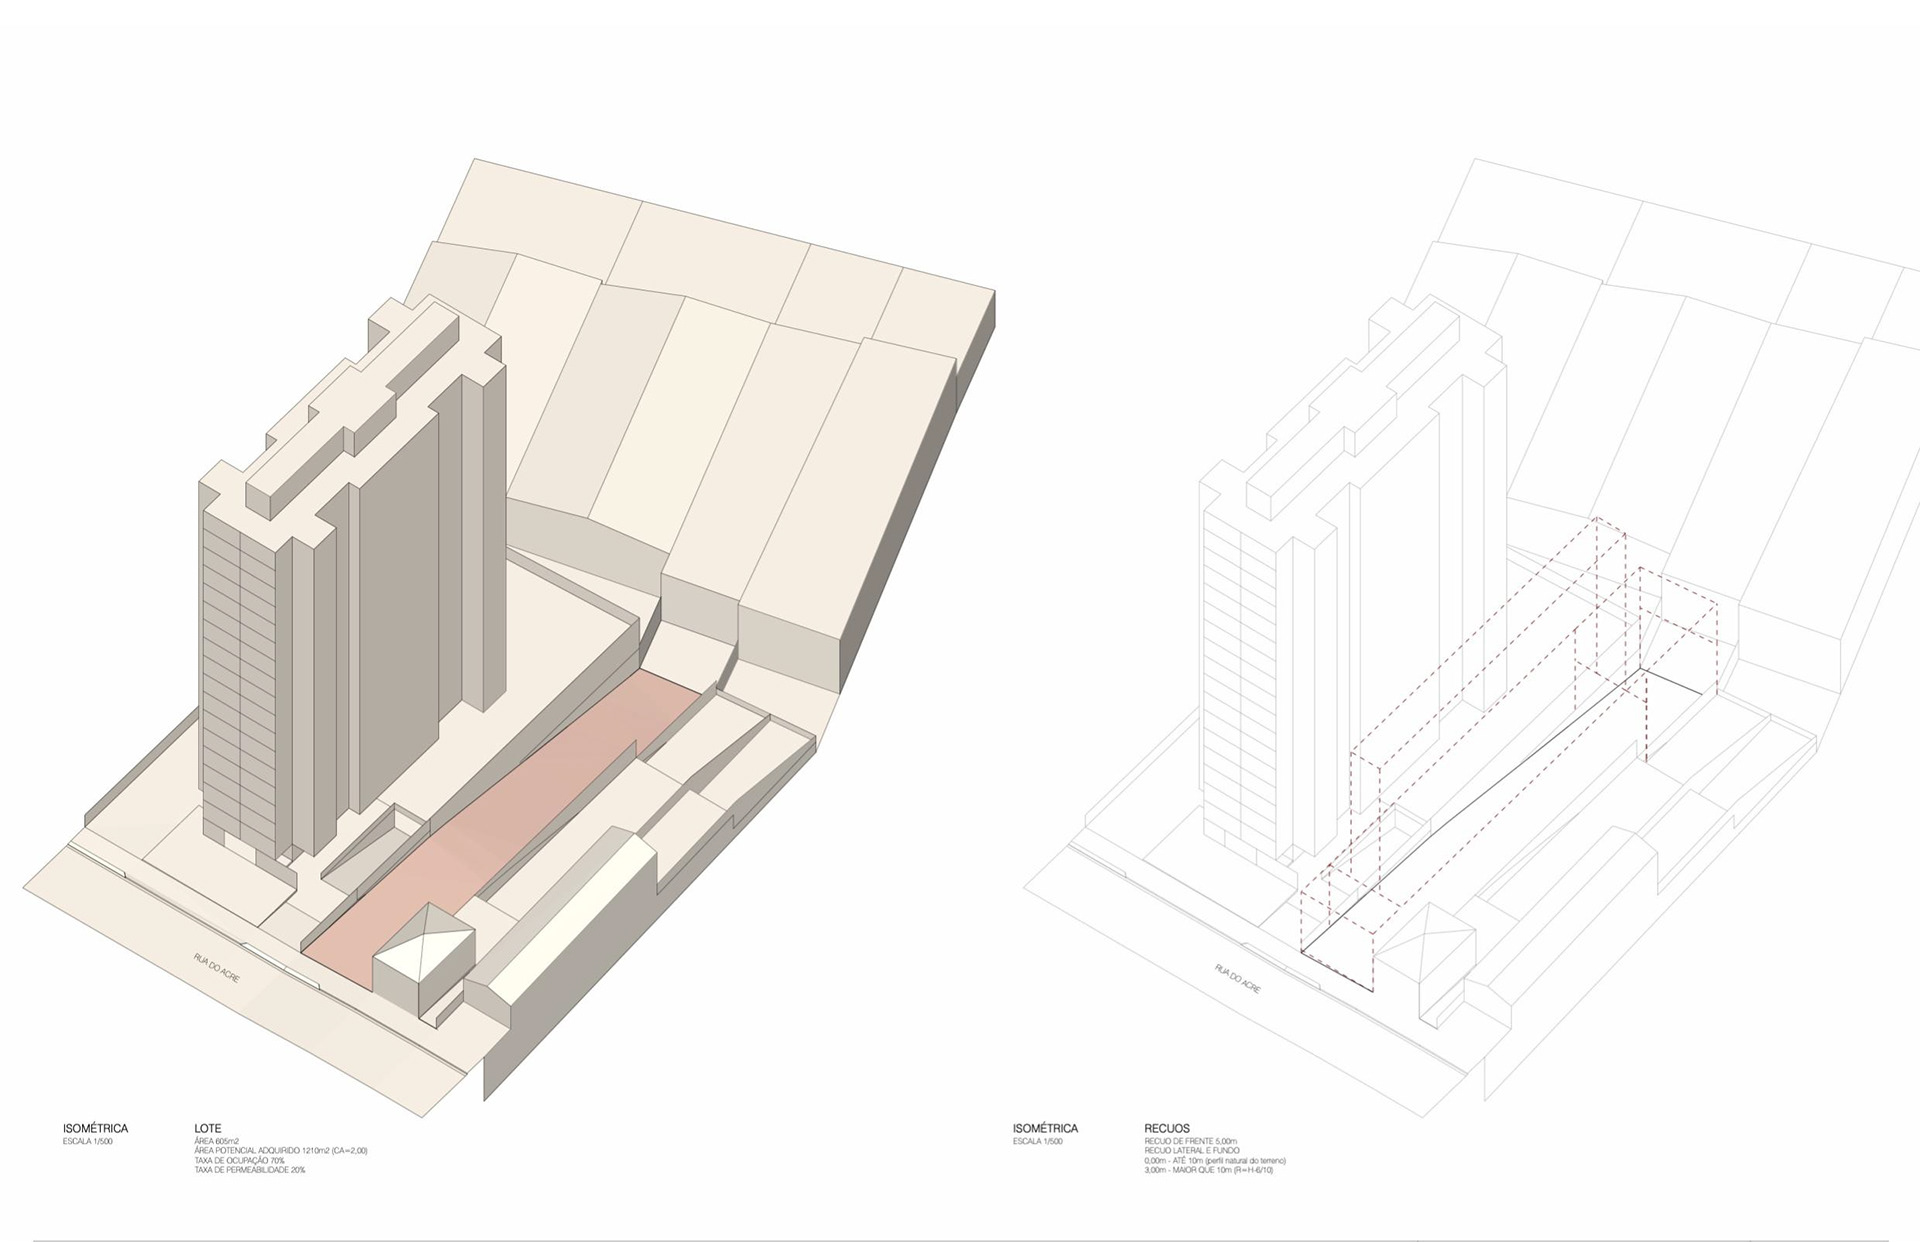
Task: Click the LOTE heading text
Action: [208, 1129]
